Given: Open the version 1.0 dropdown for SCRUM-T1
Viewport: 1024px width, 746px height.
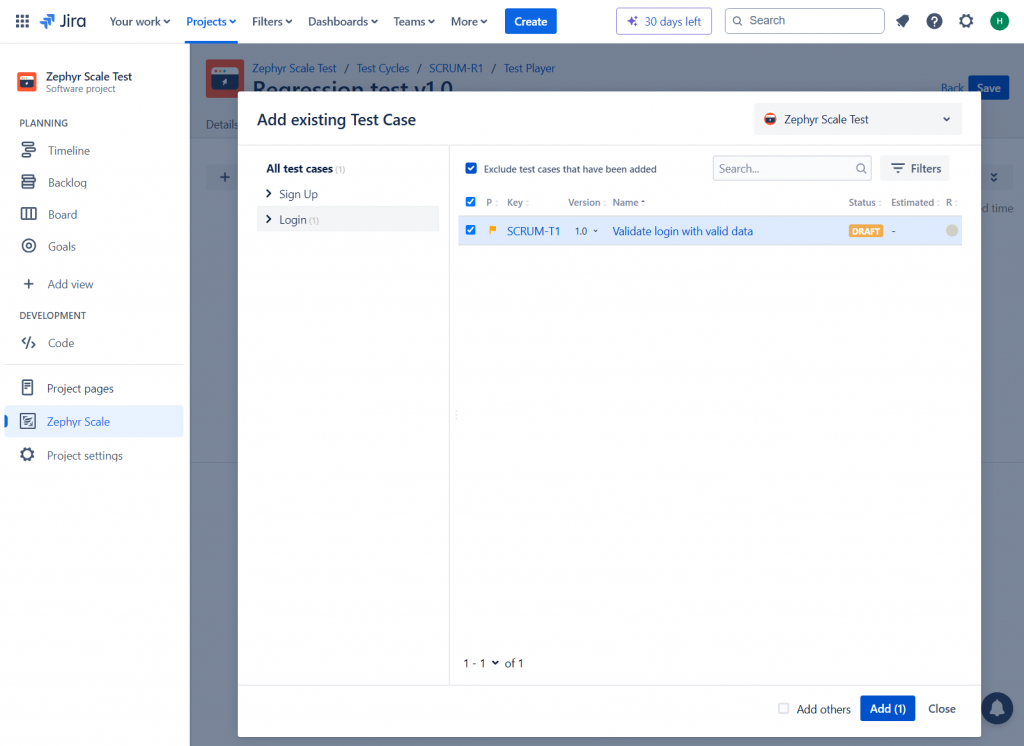Looking at the screenshot, I should pos(586,231).
